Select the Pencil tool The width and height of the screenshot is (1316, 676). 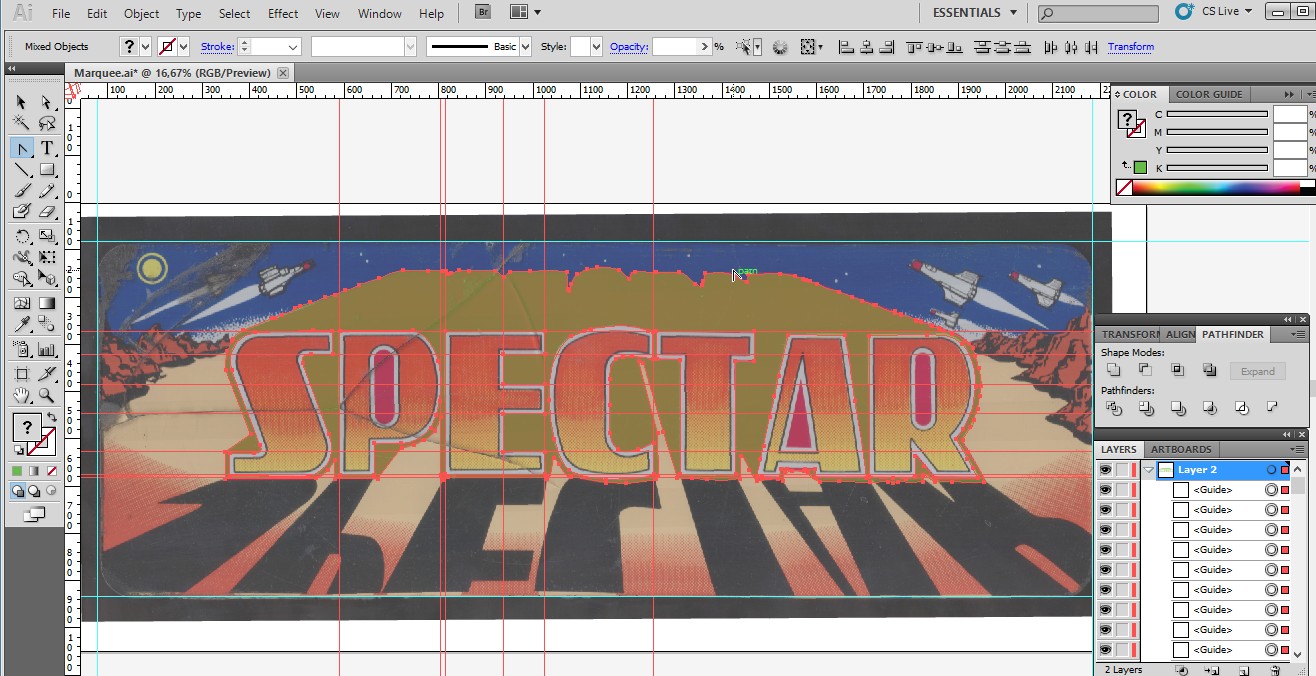pyautogui.click(x=47, y=191)
